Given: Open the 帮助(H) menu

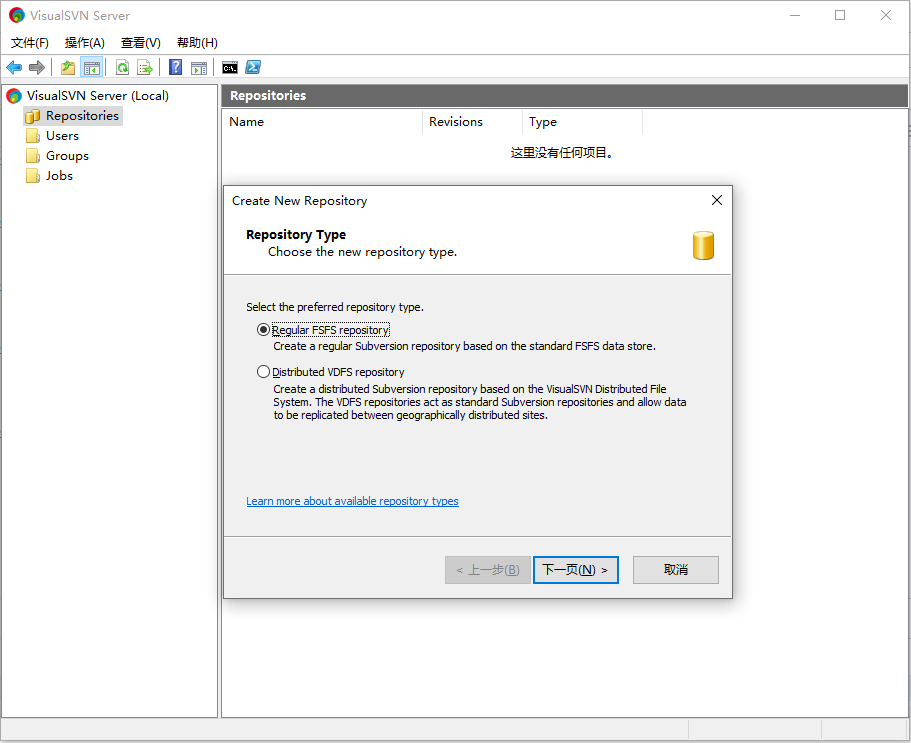Looking at the screenshot, I should tap(197, 42).
